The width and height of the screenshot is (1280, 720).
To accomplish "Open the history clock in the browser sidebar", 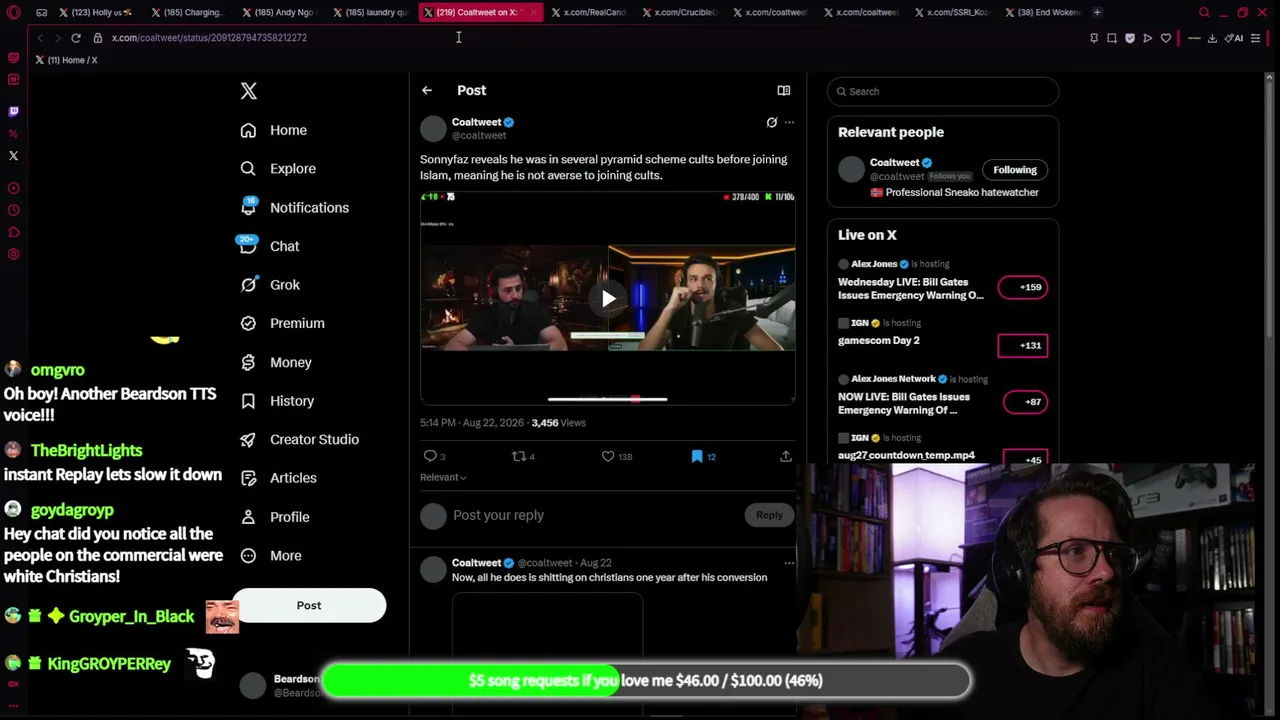I will tap(13, 210).
